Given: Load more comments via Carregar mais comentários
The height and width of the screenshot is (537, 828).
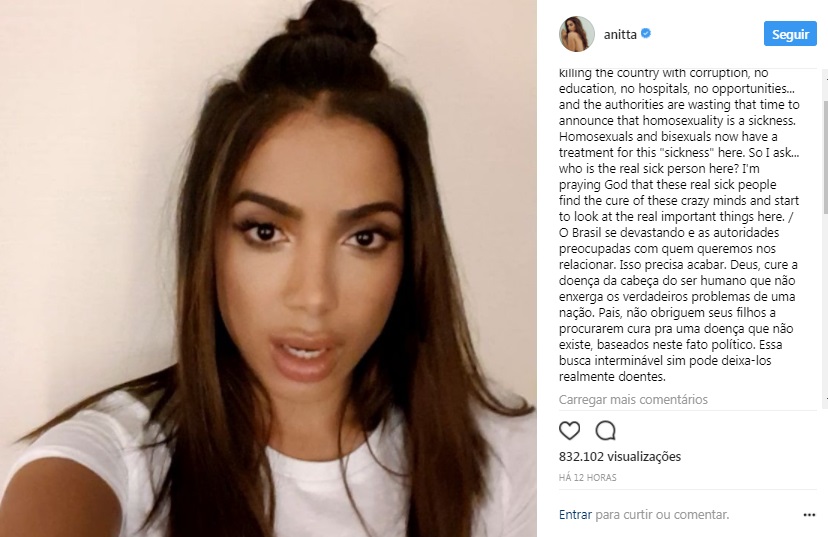Looking at the screenshot, I should (x=633, y=400).
